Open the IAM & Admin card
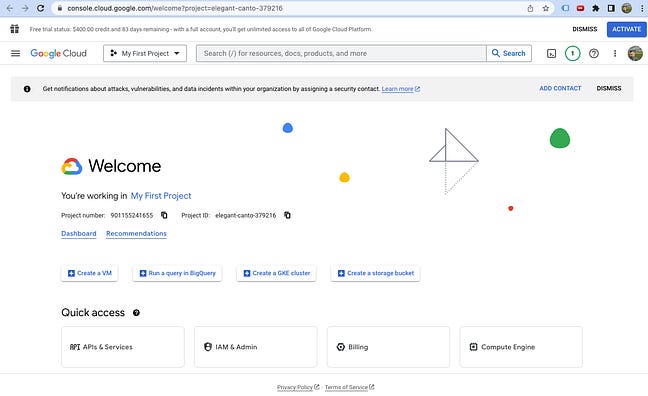 click(x=256, y=347)
